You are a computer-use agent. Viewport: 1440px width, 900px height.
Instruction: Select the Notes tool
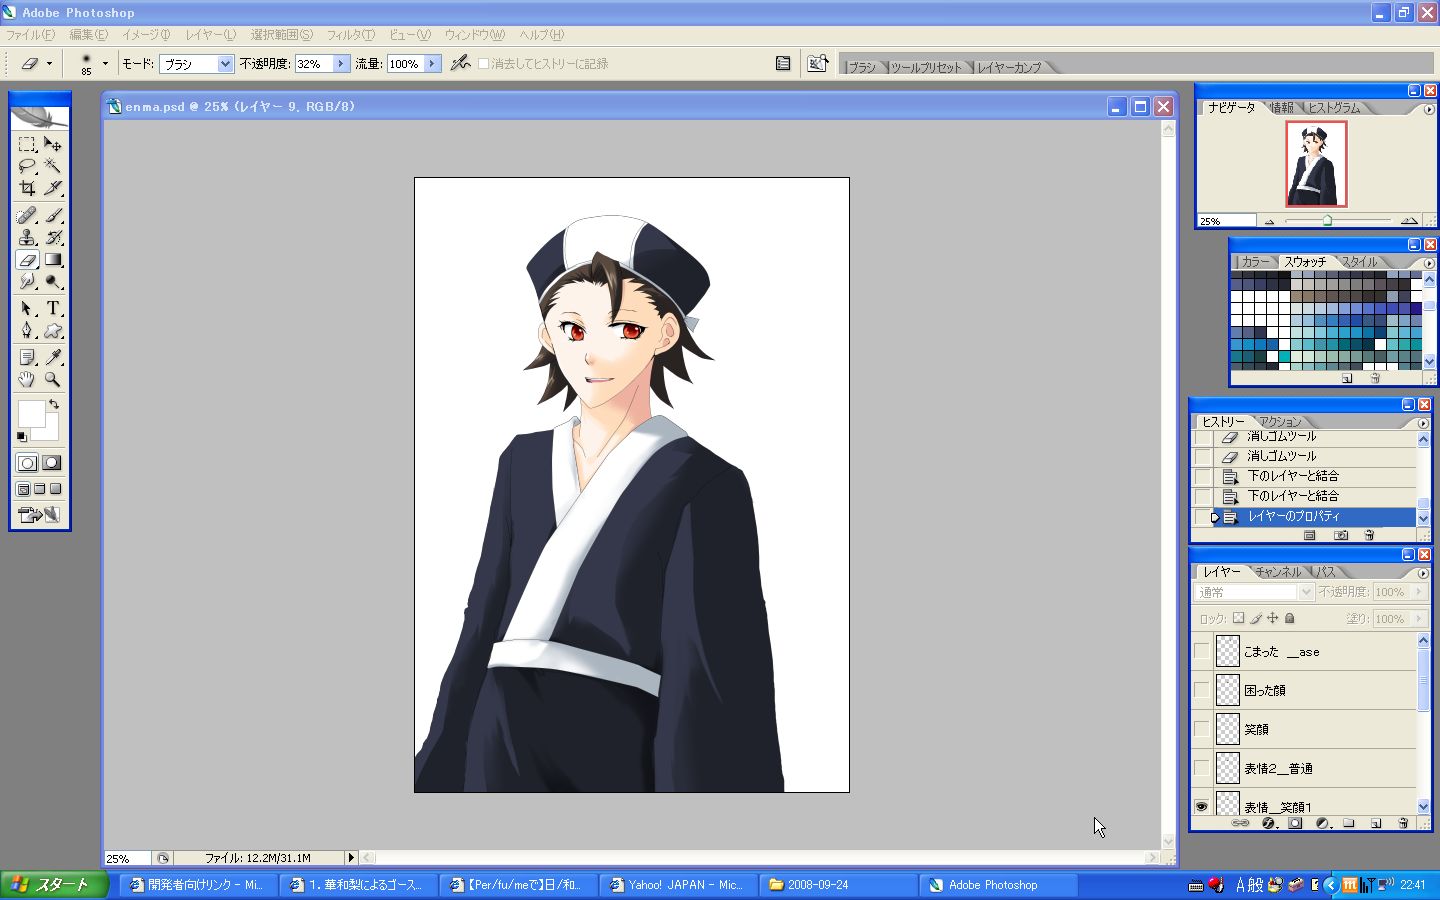coord(27,357)
